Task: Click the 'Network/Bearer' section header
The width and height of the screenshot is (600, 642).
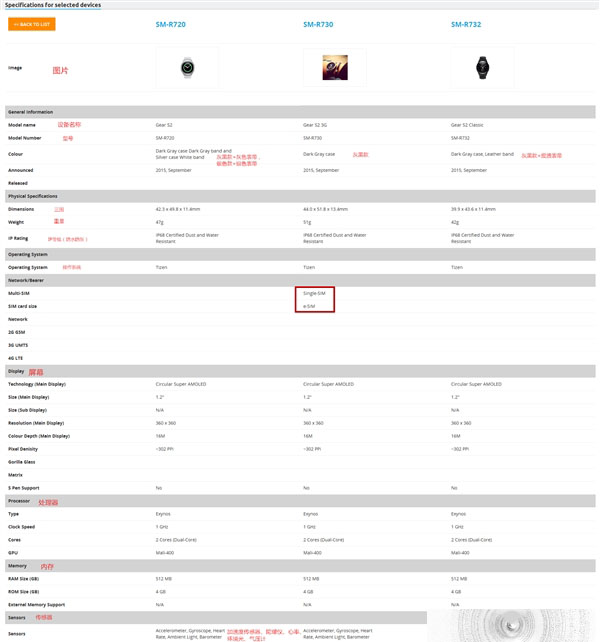Action: [x=300, y=280]
